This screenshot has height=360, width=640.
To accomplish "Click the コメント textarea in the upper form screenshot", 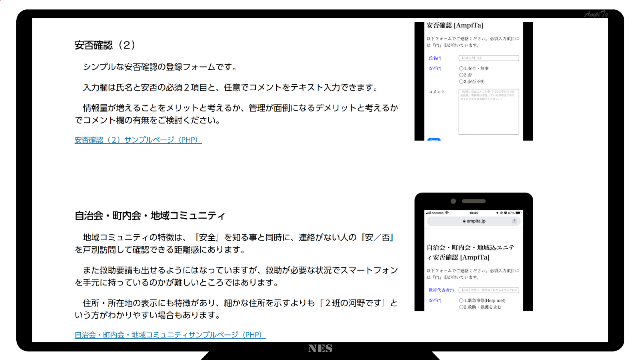I will (x=489, y=112).
